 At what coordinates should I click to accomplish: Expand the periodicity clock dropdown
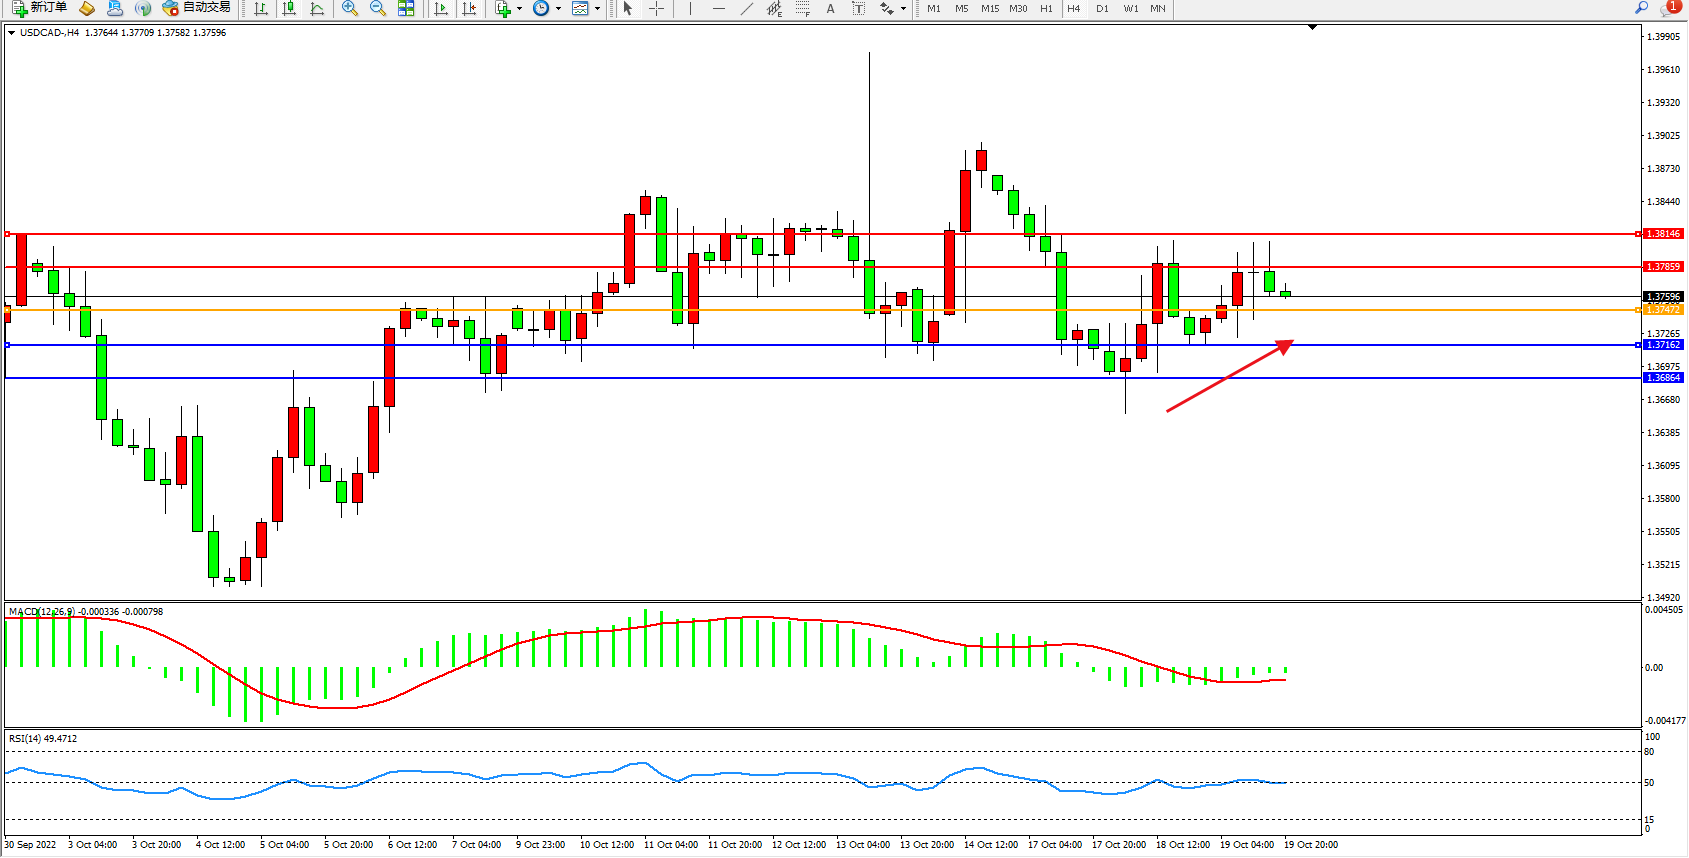coord(558,8)
